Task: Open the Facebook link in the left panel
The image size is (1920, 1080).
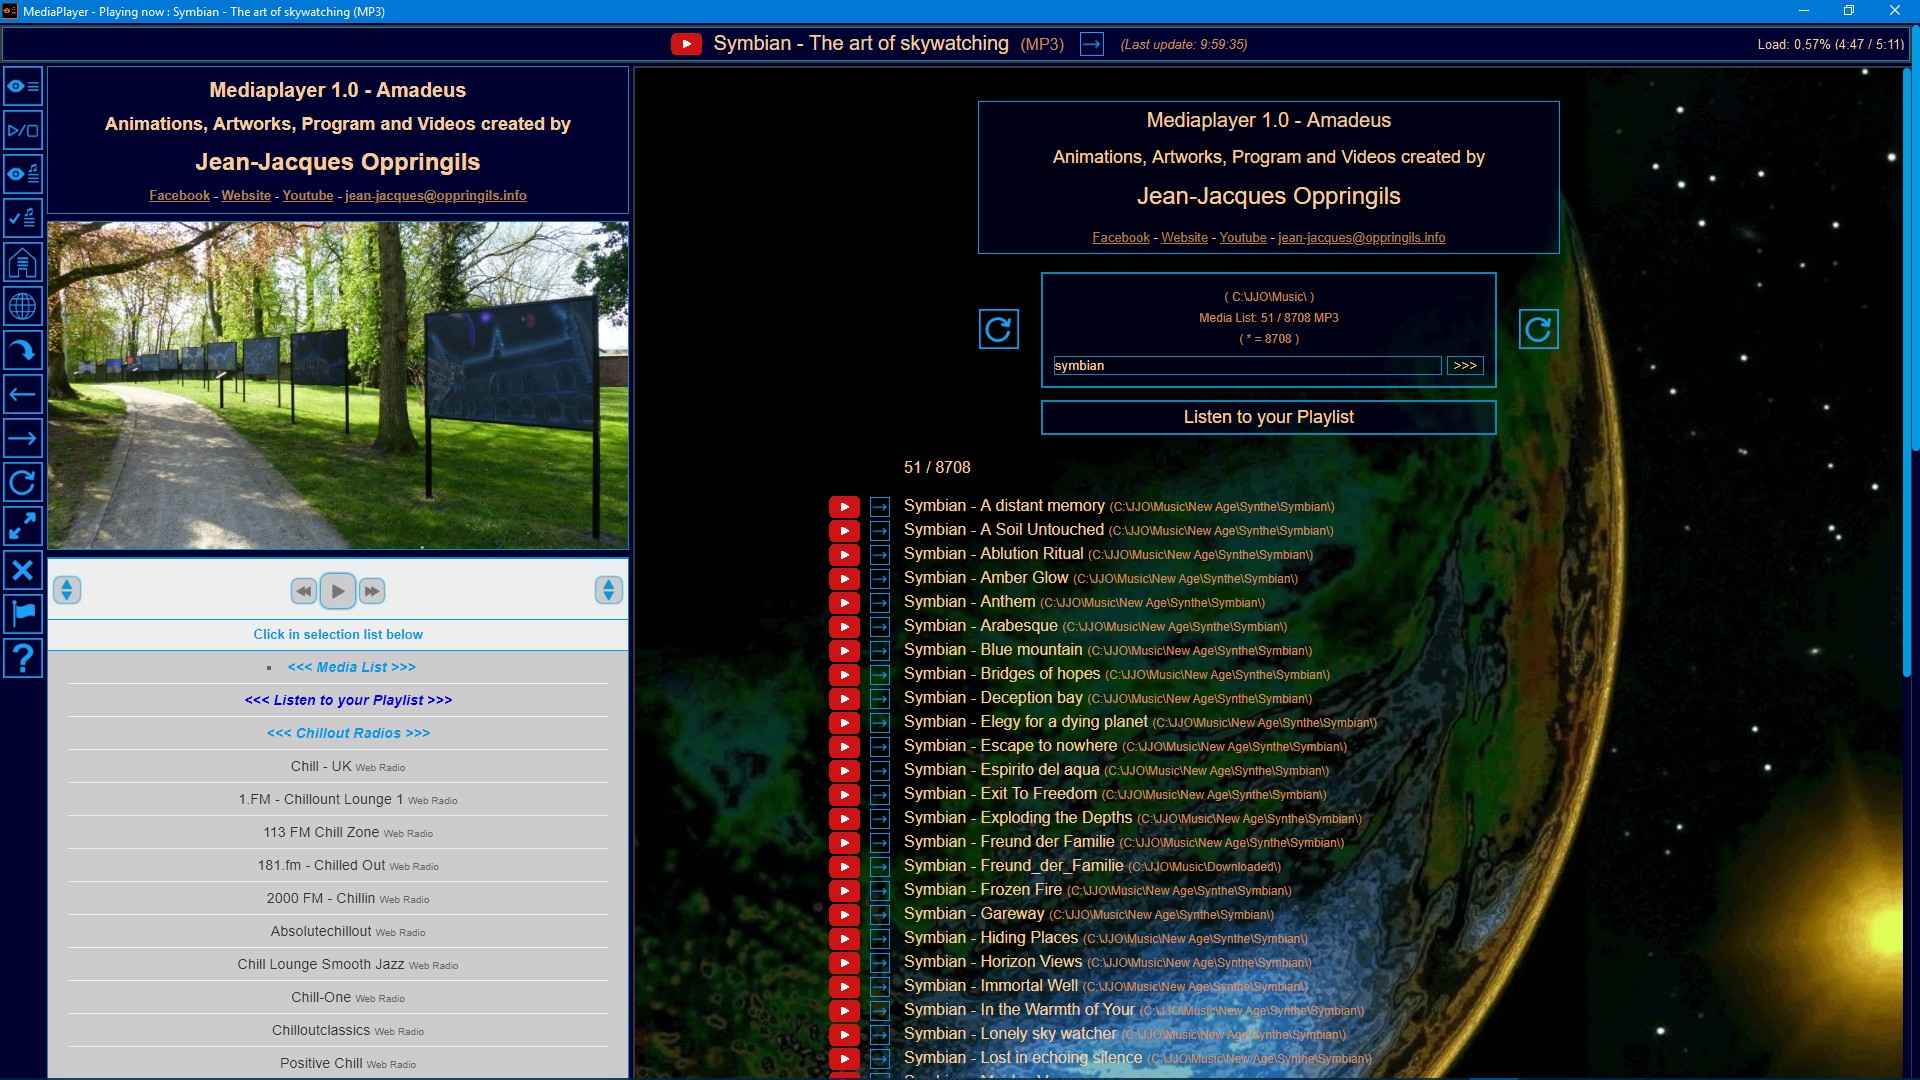Action: click(180, 196)
